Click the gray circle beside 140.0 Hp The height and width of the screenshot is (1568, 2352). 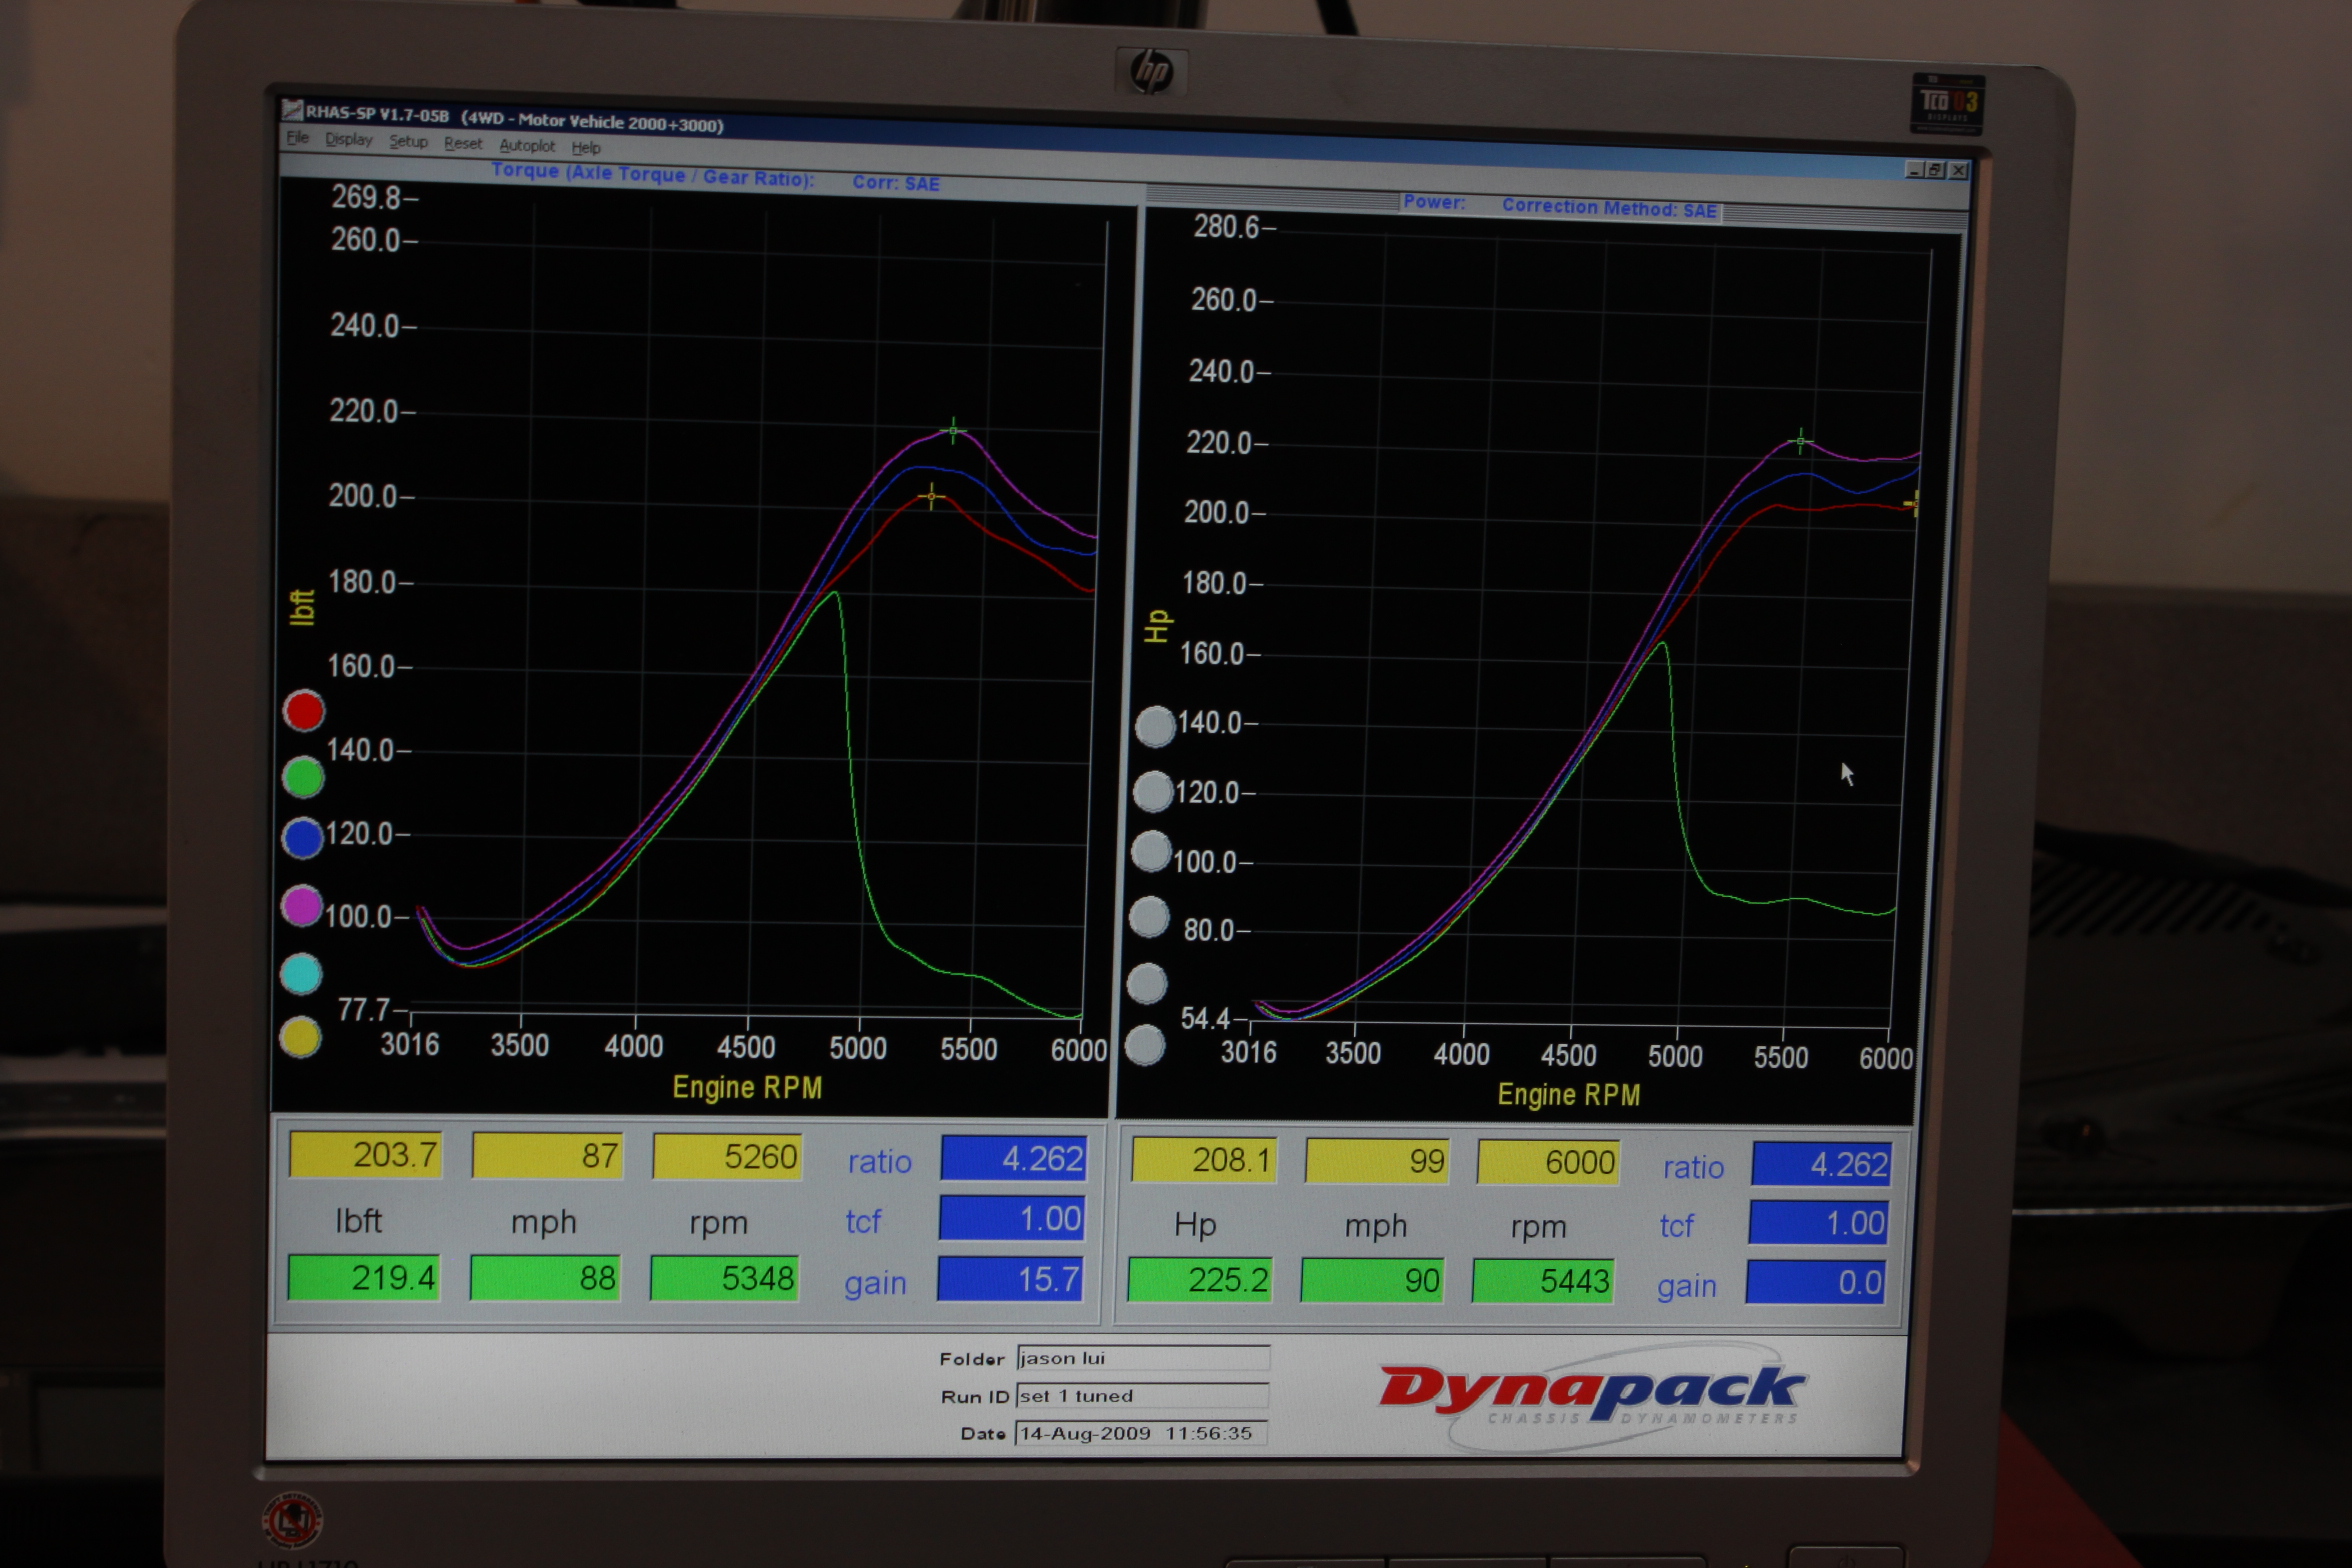(x=1155, y=727)
